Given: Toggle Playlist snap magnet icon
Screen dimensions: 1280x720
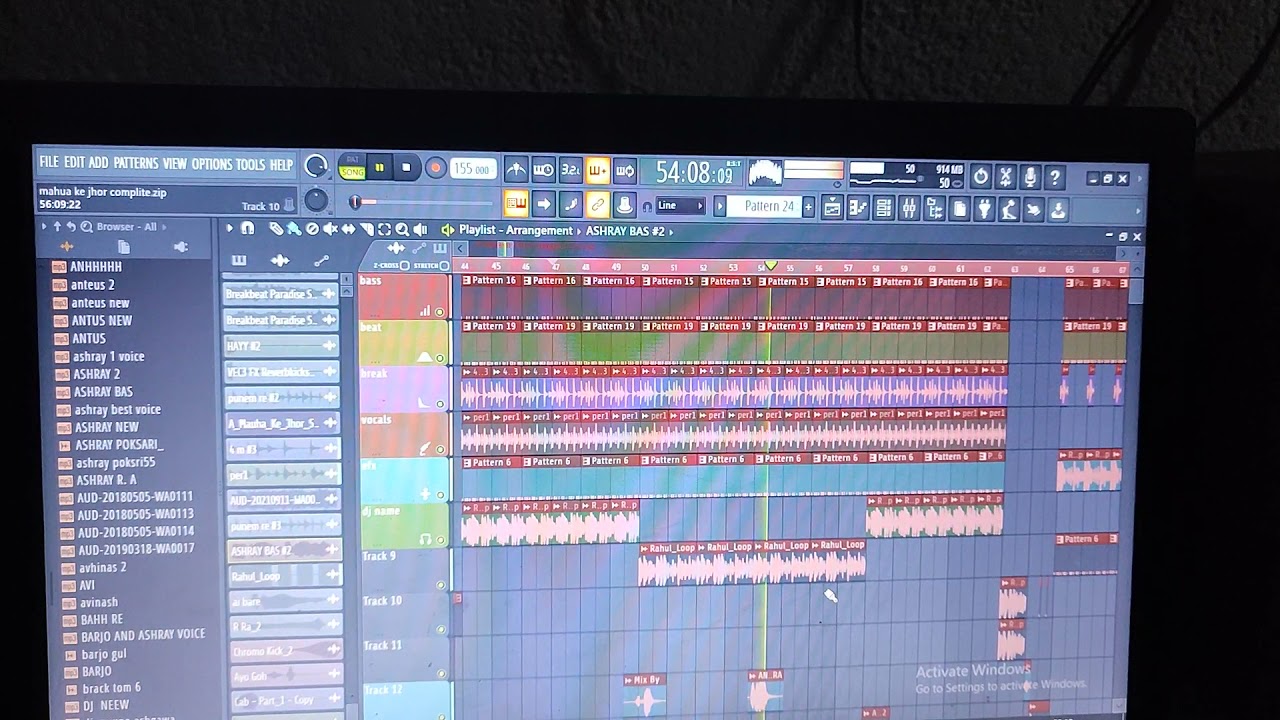Looking at the screenshot, I should (247, 228).
